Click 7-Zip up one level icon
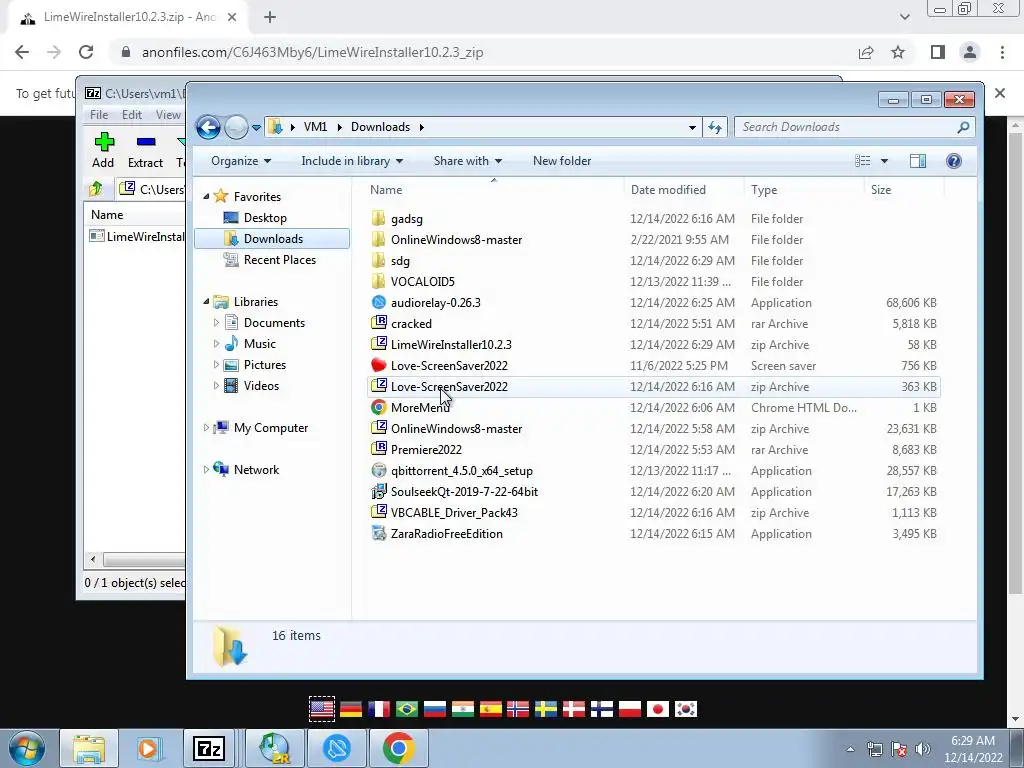The width and height of the screenshot is (1024, 768). click(x=95, y=189)
